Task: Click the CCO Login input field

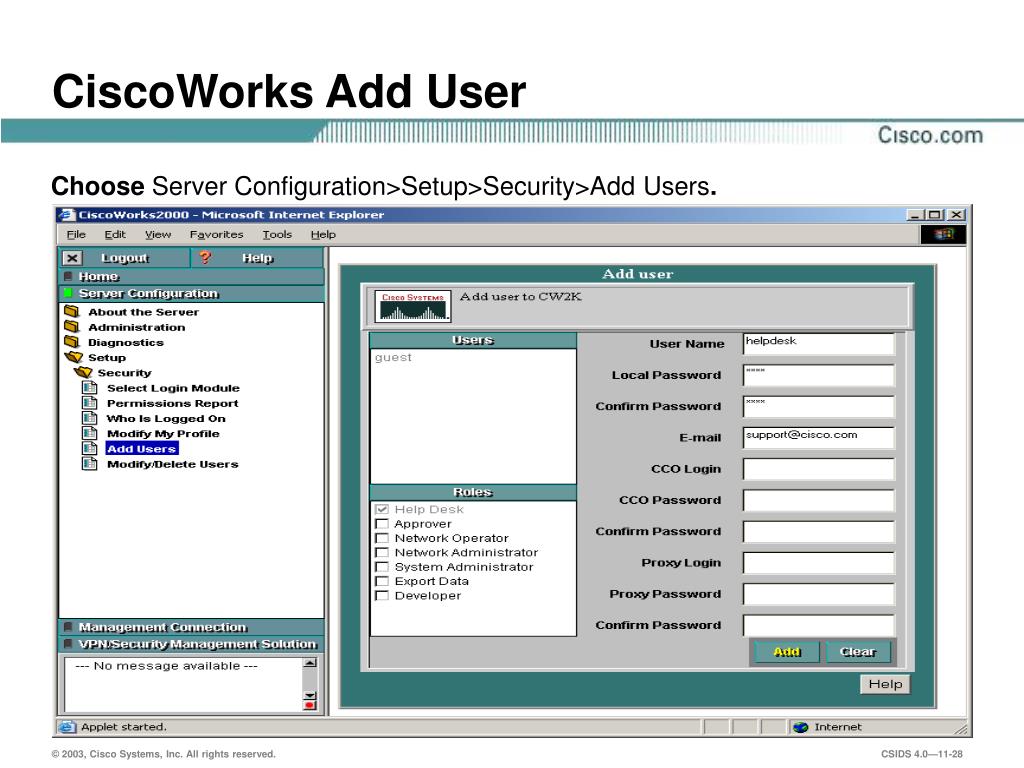Action: click(x=818, y=469)
